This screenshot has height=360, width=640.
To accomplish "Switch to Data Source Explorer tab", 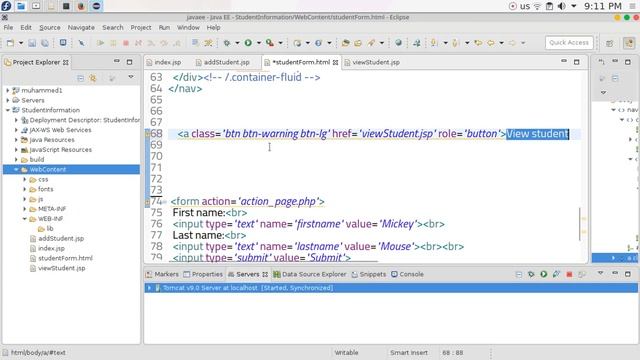I will coord(310,274).
